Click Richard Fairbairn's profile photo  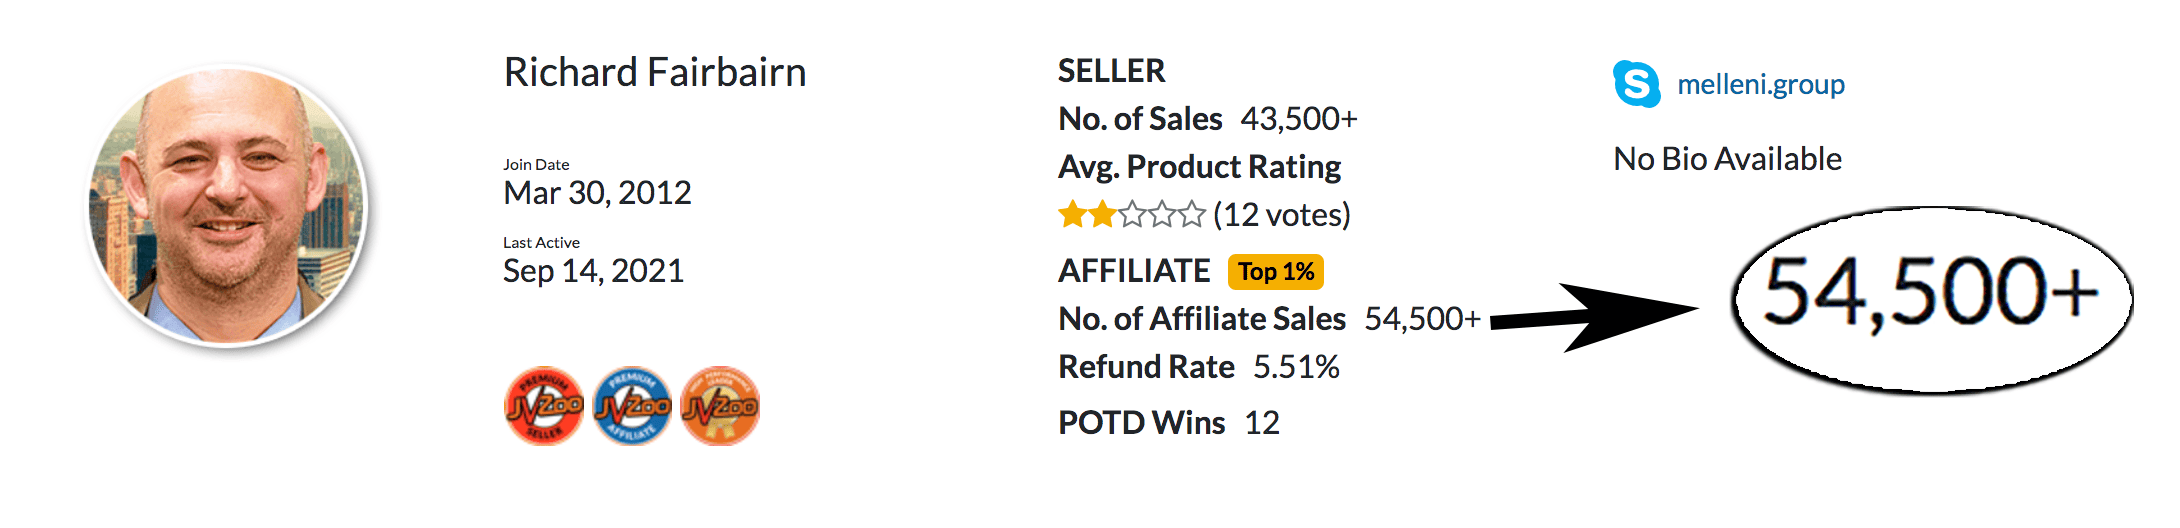click(x=228, y=206)
